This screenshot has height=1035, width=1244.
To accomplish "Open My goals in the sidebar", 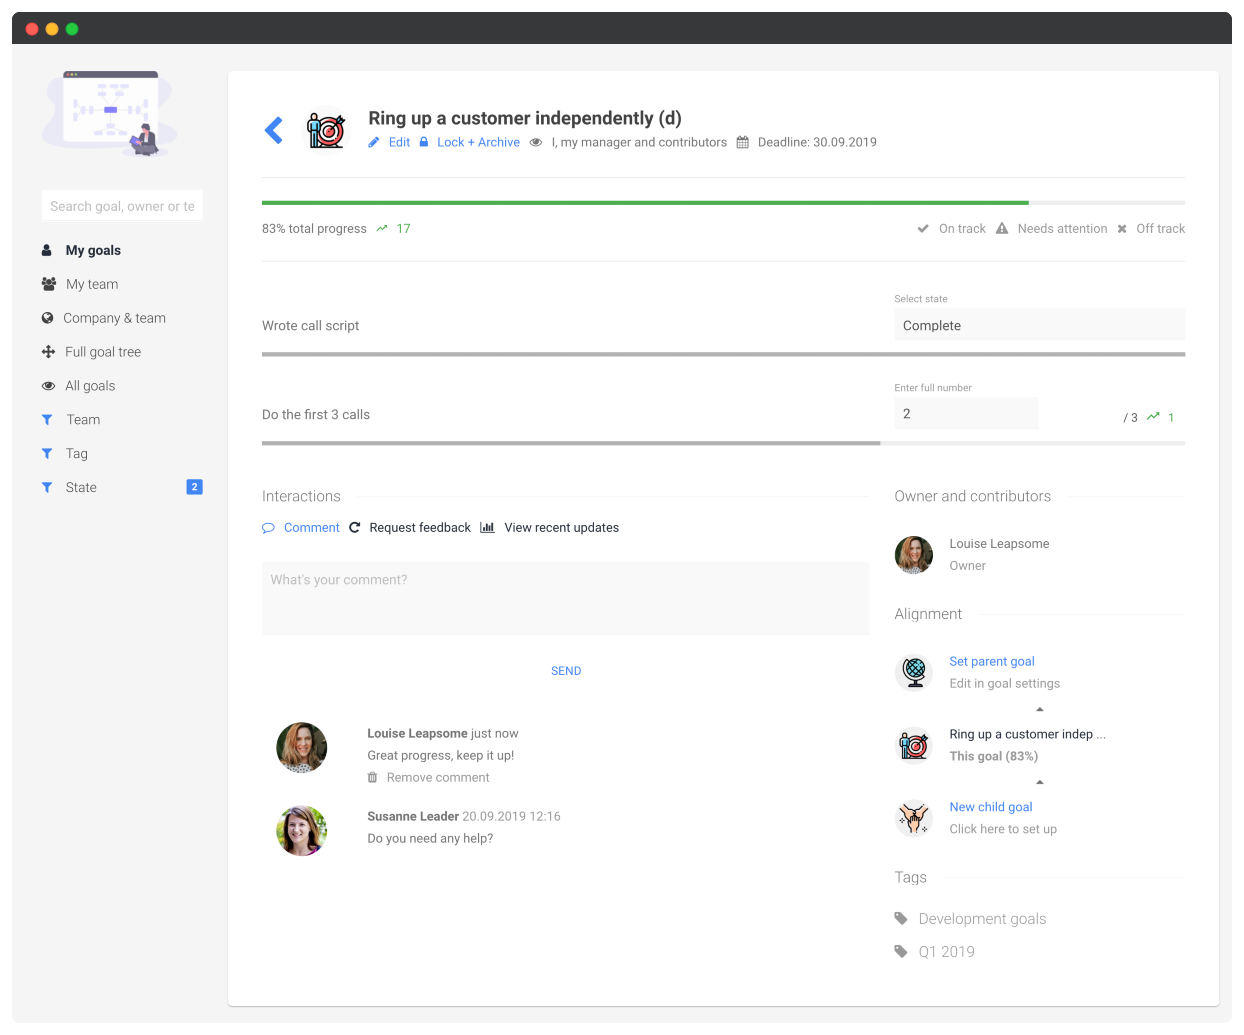I will click(93, 251).
